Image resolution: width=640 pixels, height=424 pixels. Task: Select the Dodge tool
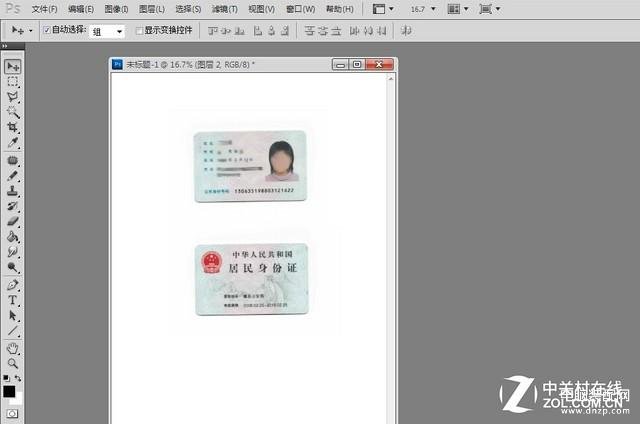pyautogui.click(x=13, y=267)
